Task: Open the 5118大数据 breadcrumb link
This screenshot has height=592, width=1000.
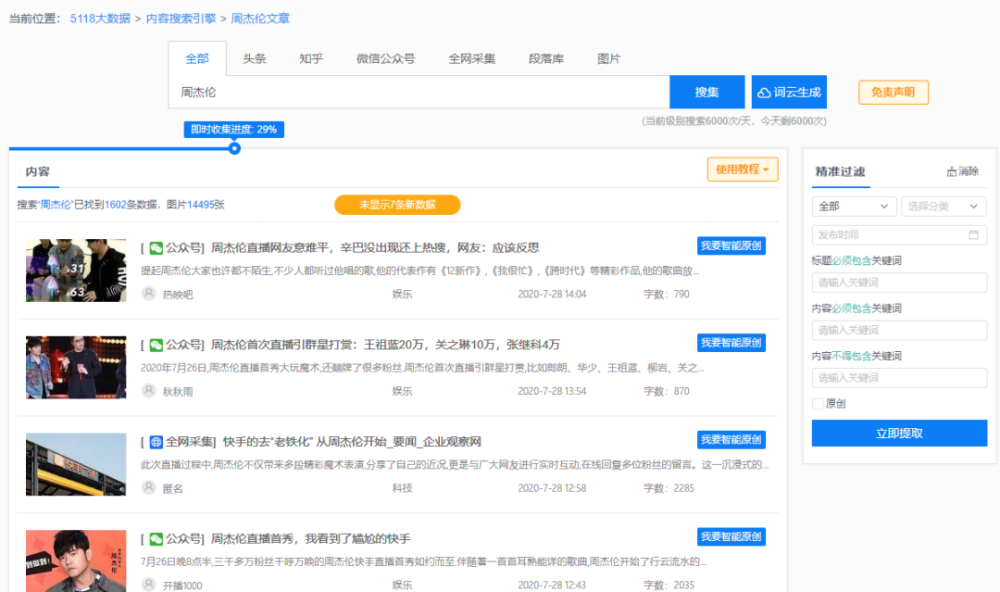Action: point(100,18)
